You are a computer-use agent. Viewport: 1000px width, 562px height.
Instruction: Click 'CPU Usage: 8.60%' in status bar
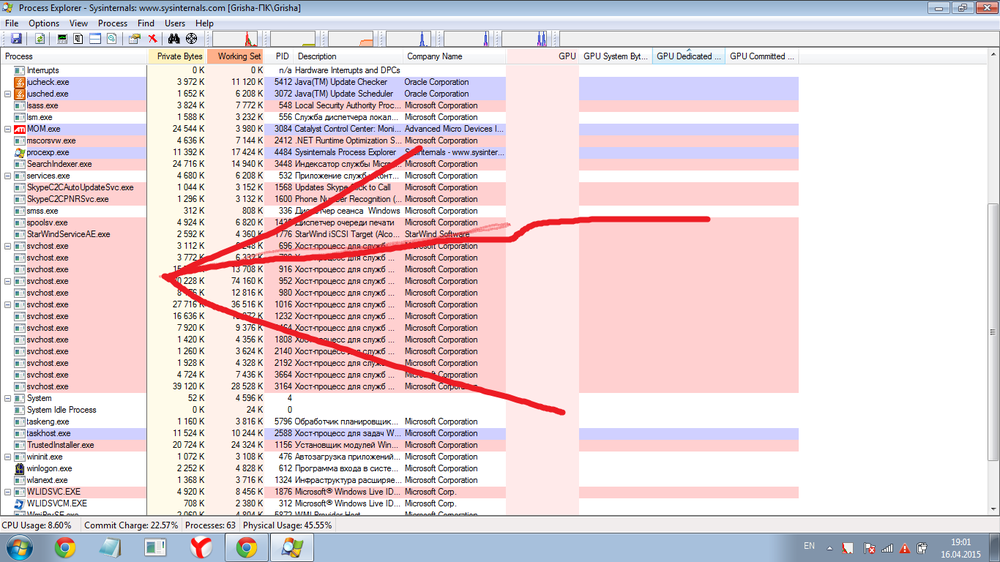(x=36, y=526)
